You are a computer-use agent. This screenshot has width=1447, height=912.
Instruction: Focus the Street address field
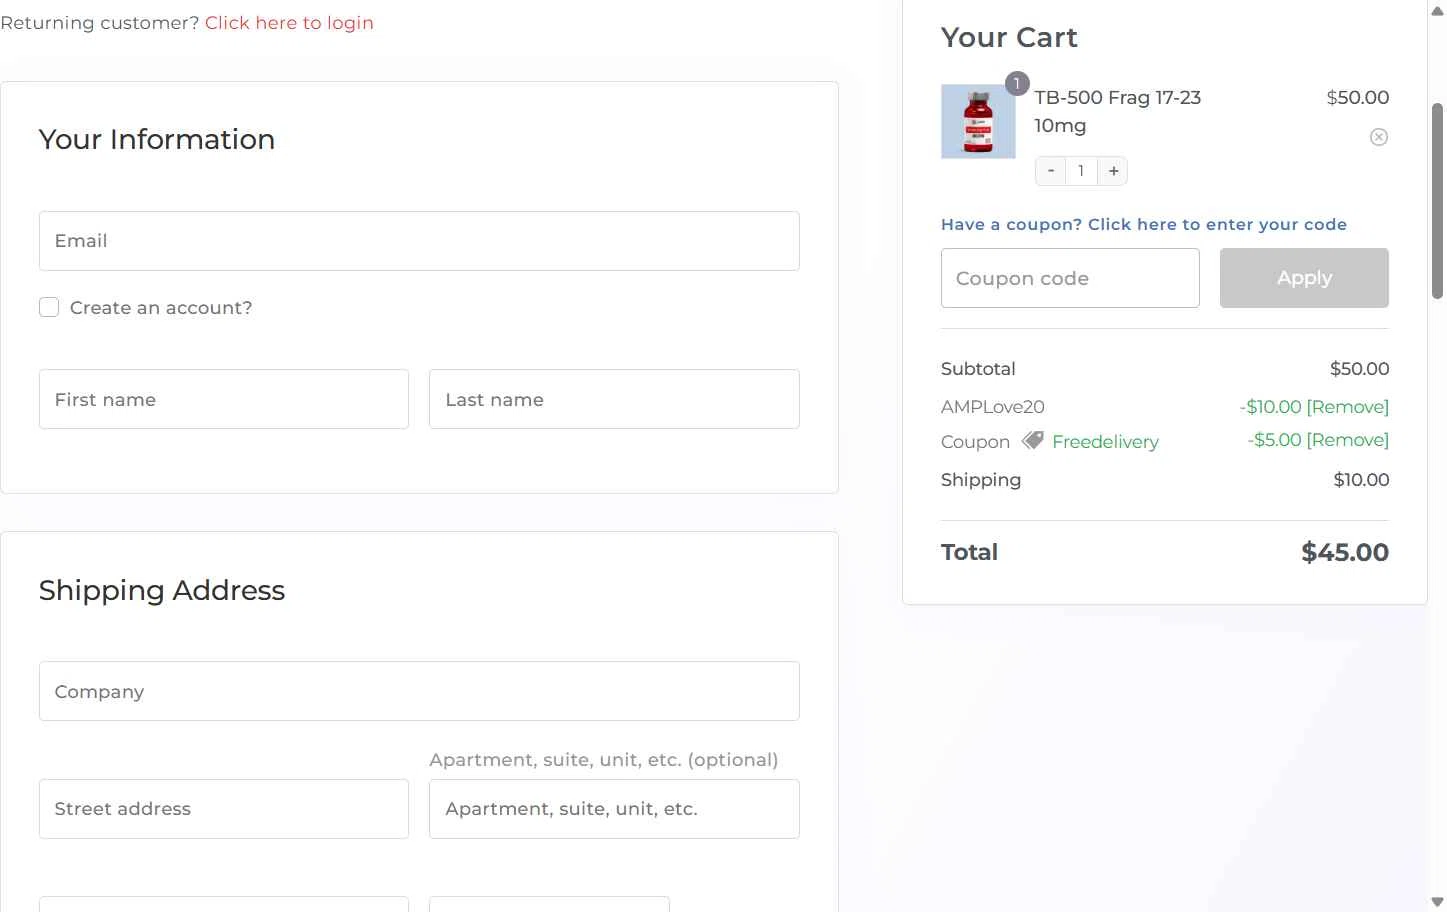224,809
